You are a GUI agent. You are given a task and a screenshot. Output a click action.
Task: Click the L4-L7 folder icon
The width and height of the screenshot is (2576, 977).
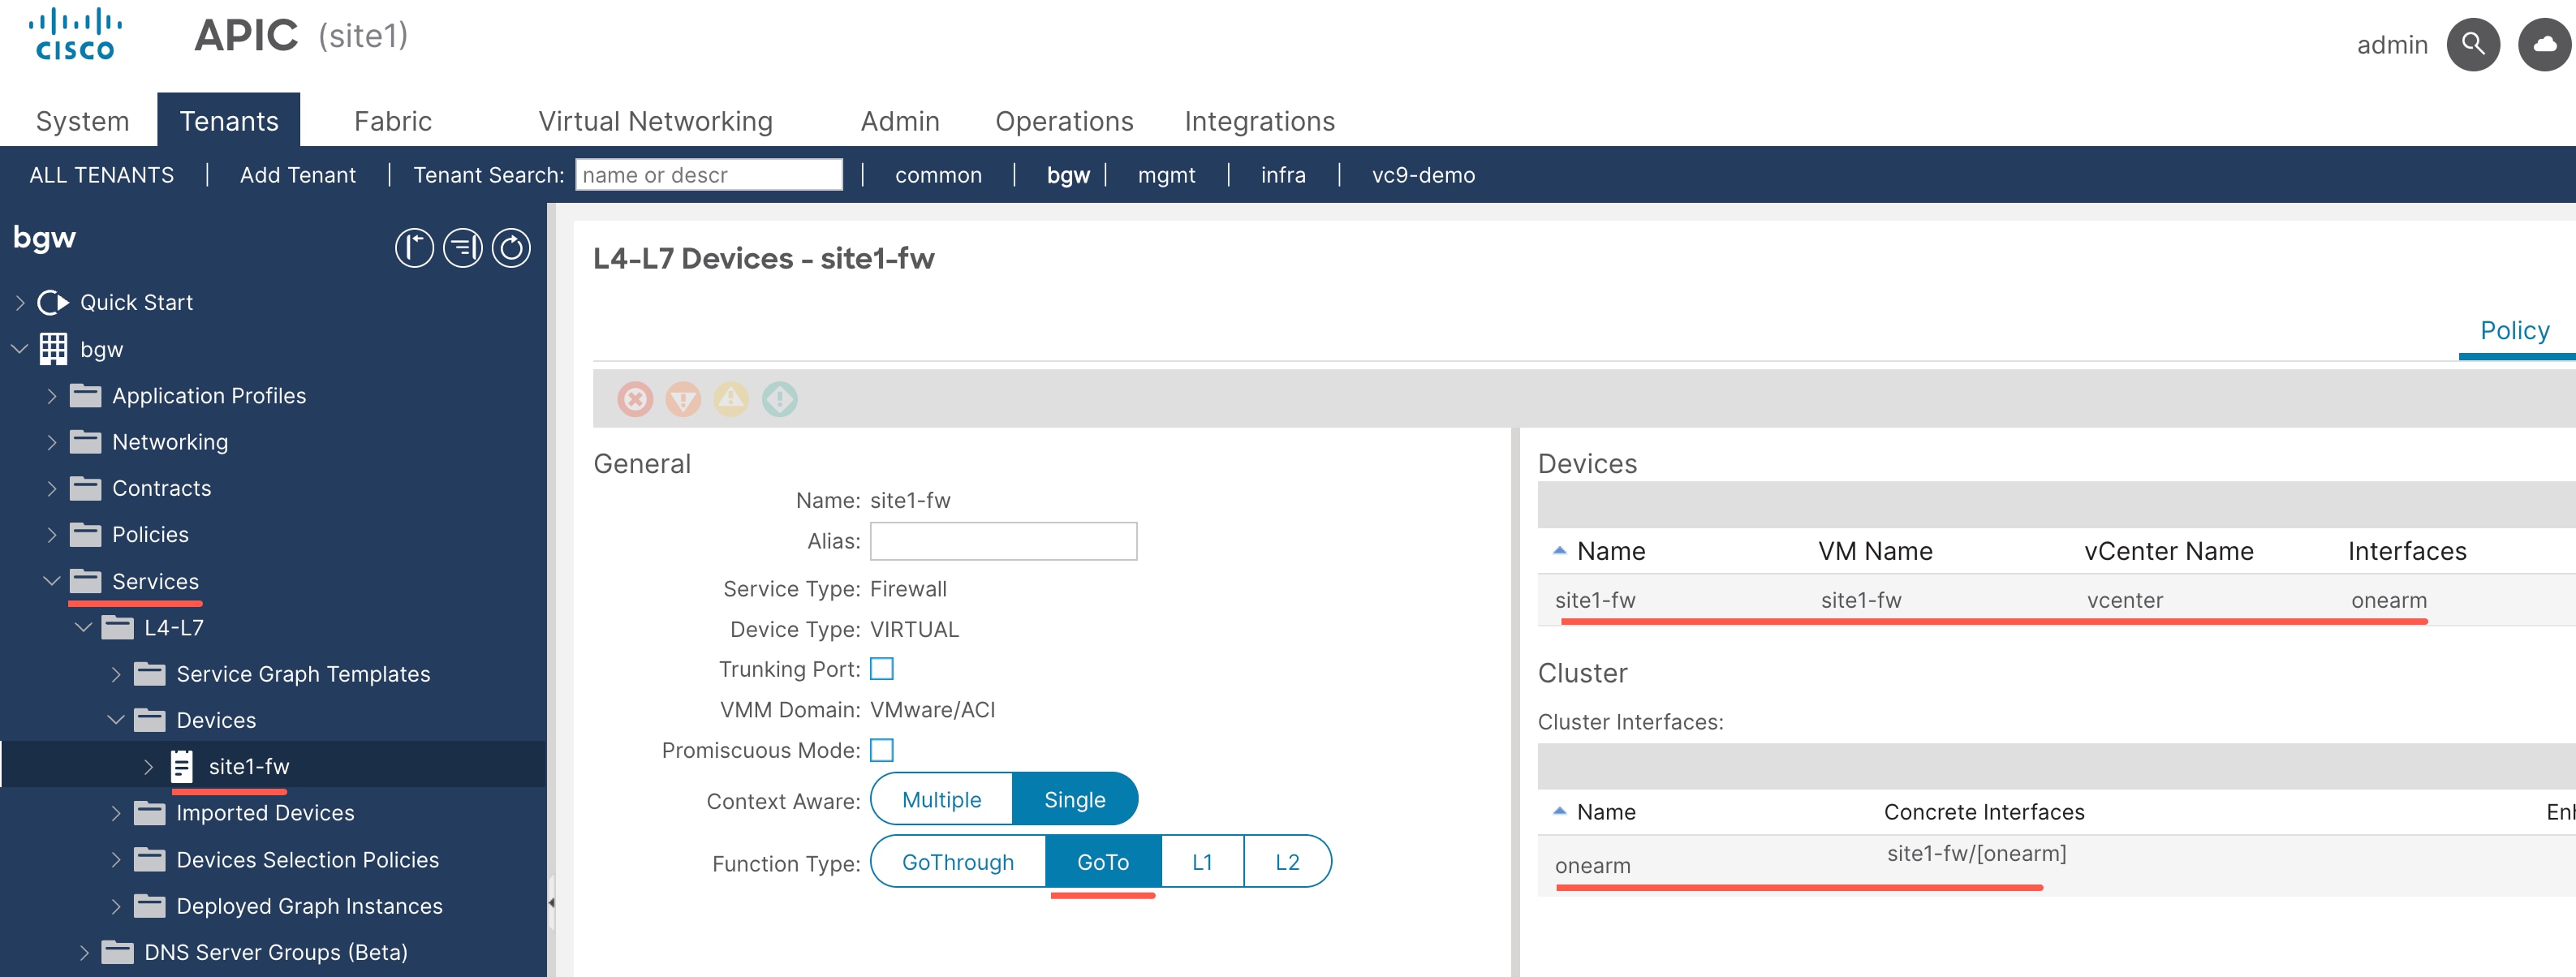coord(118,628)
